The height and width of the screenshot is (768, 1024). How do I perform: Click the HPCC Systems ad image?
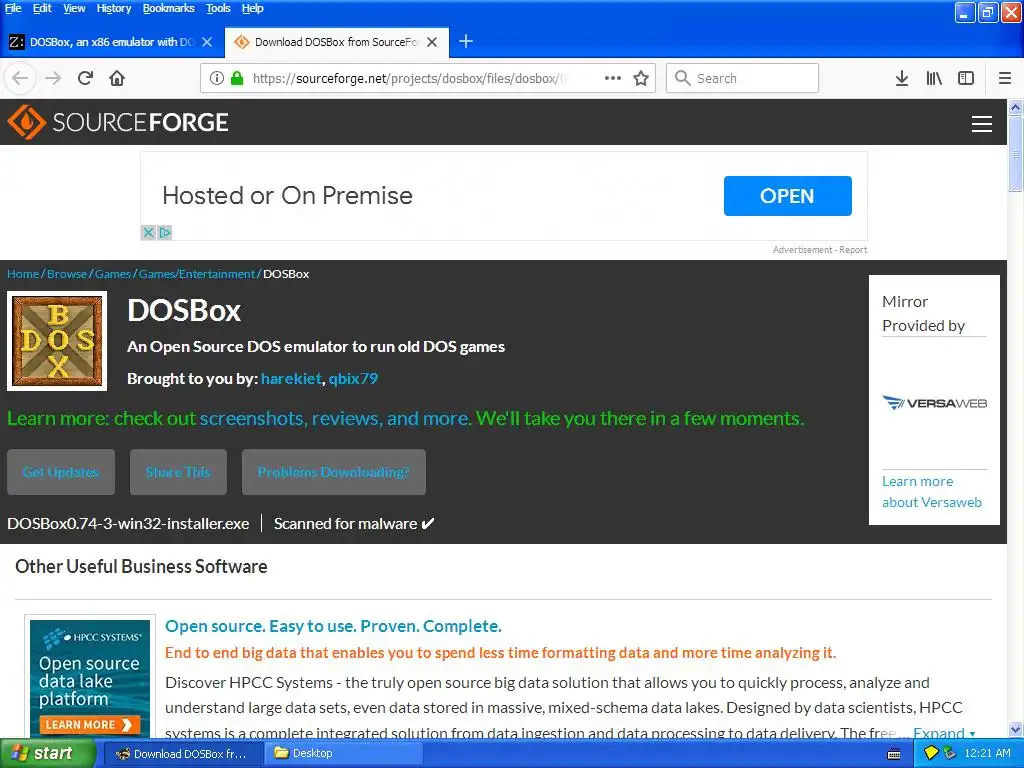click(90, 678)
